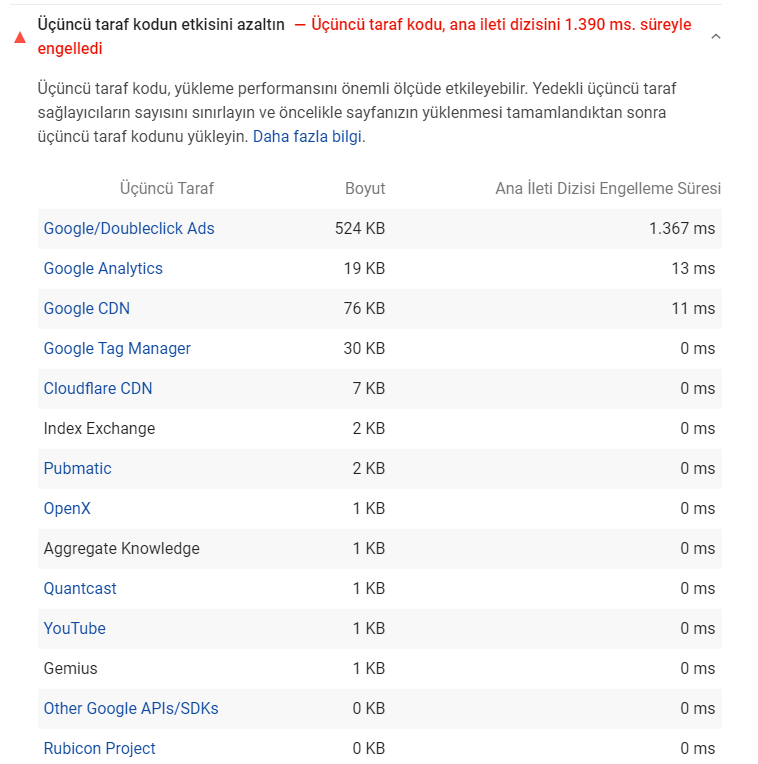758x764 pixels.
Task: Click the Üçüncü Taraf column header
Action: click(x=167, y=189)
